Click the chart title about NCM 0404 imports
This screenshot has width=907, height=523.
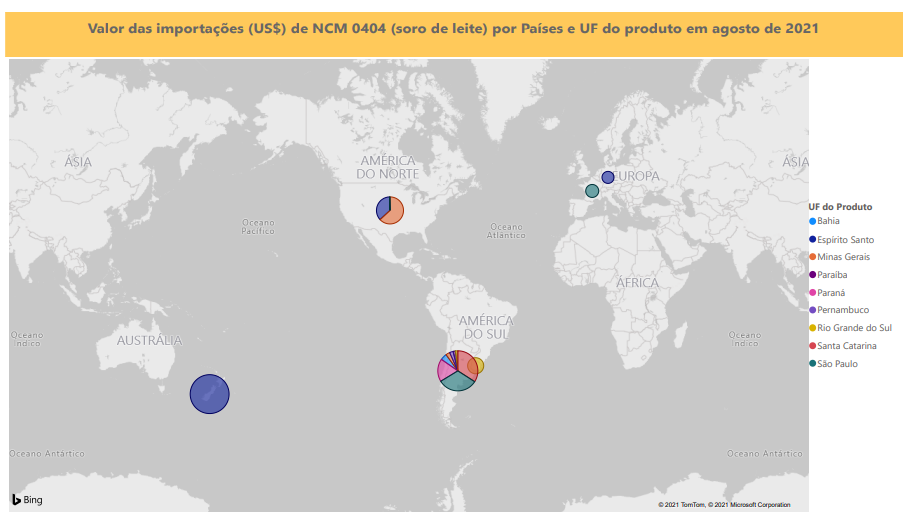[x=453, y=28]
